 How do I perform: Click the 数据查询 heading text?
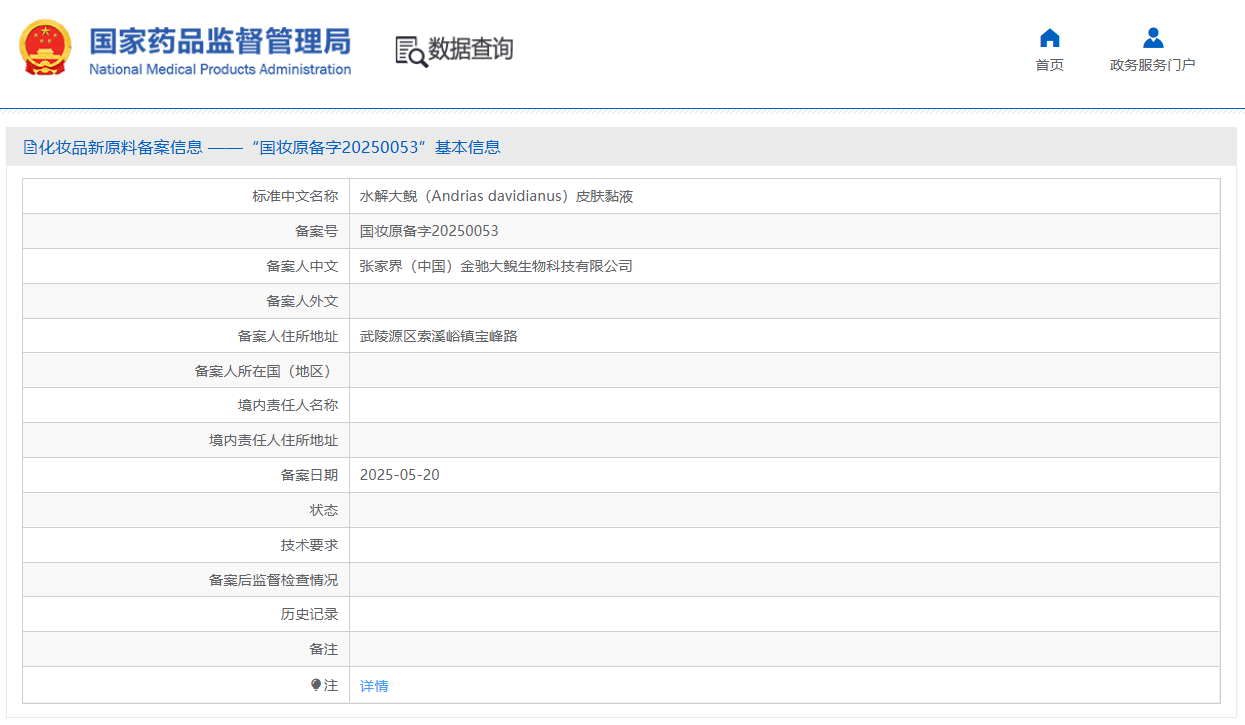coord(471,49)
